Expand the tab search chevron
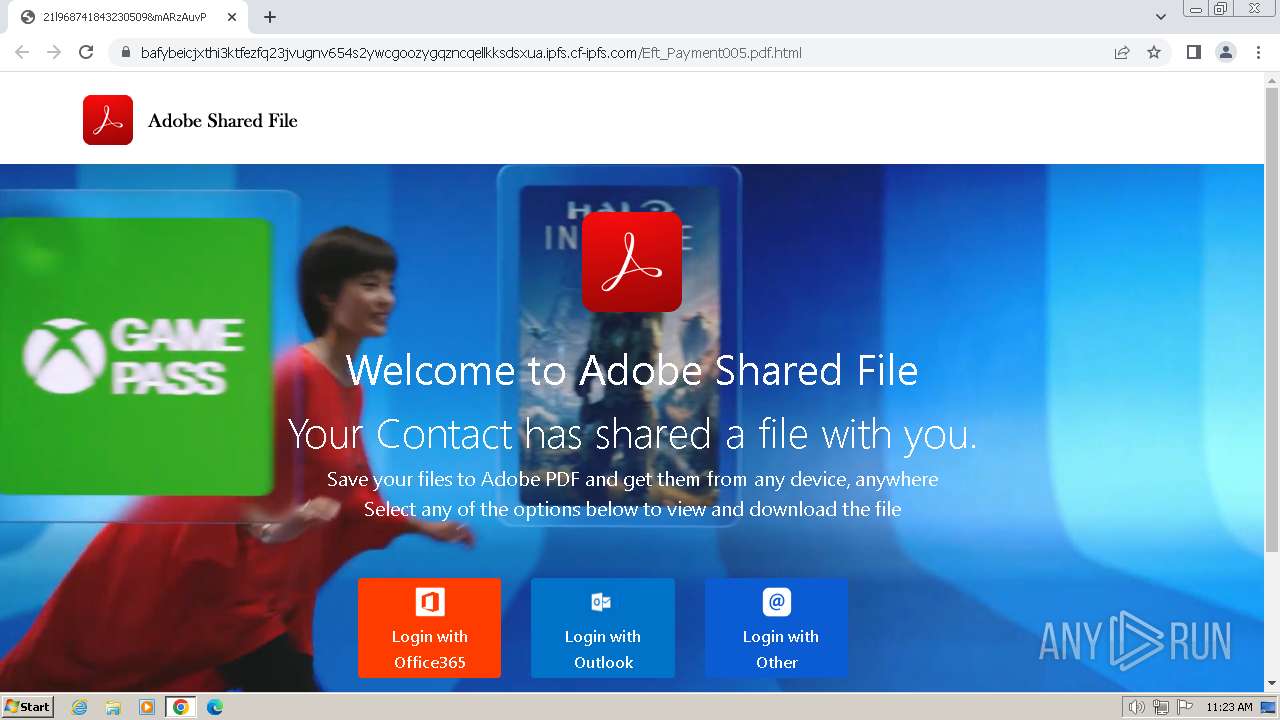The height and width of the screenshot is (720, 1280). click(1161, 17)
